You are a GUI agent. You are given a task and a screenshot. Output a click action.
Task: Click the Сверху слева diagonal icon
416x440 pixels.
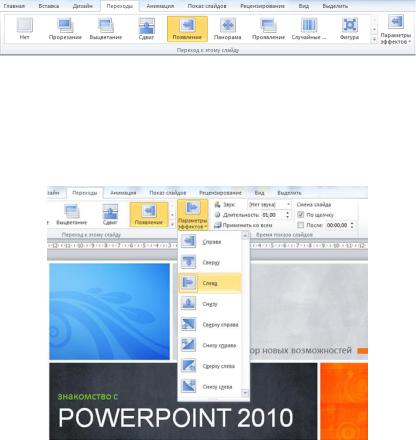pos(188,366)
